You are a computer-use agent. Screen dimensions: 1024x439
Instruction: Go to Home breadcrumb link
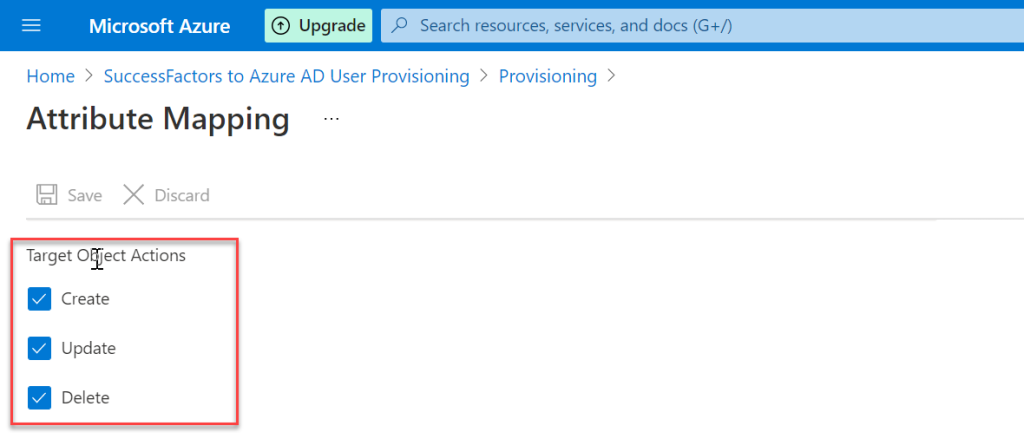[x=50, y=76]
